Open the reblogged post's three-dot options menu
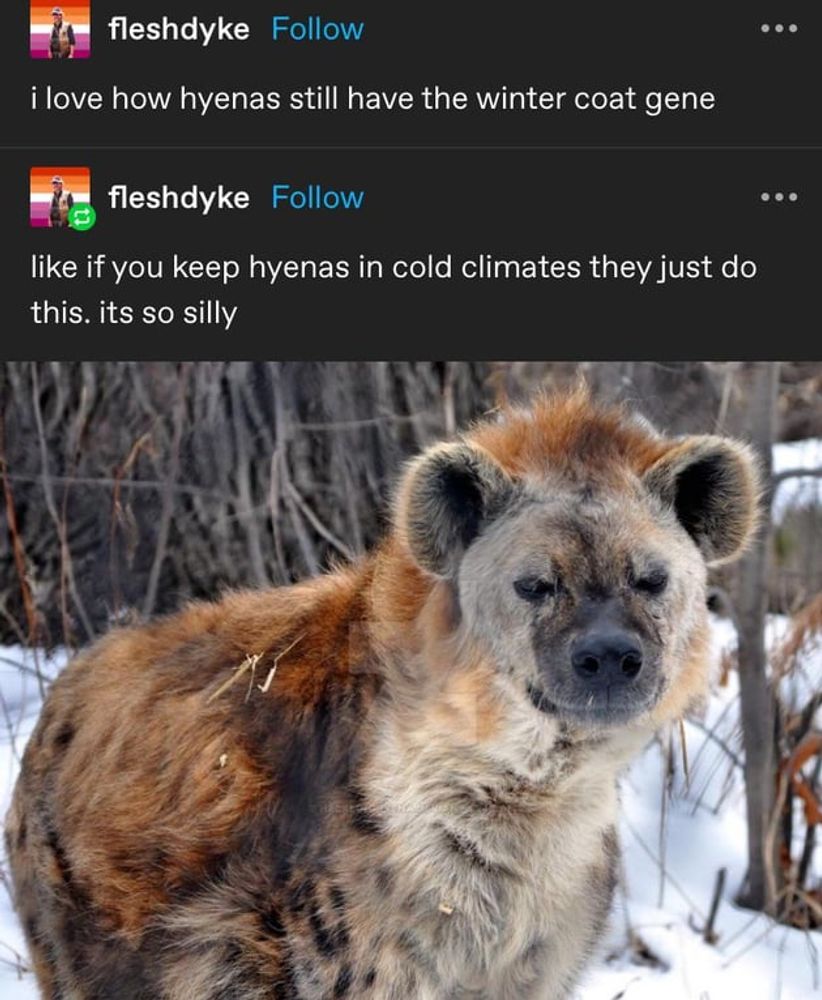Image resolution: width=822 pixels, height=1000 pixels. [779, 197]
